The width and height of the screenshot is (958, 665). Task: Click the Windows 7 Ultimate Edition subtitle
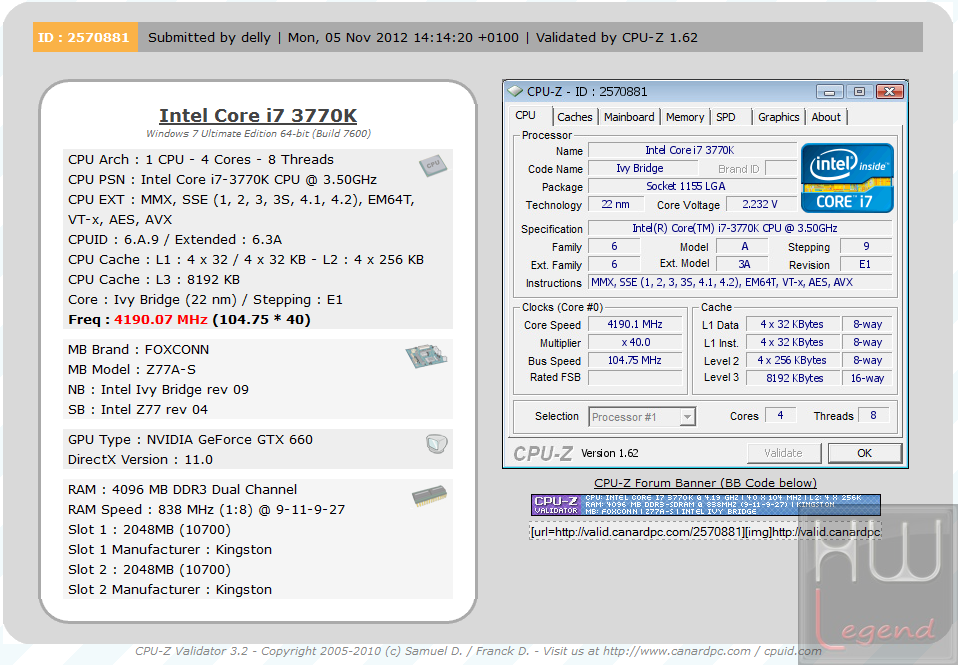click(x=258, y=133)
